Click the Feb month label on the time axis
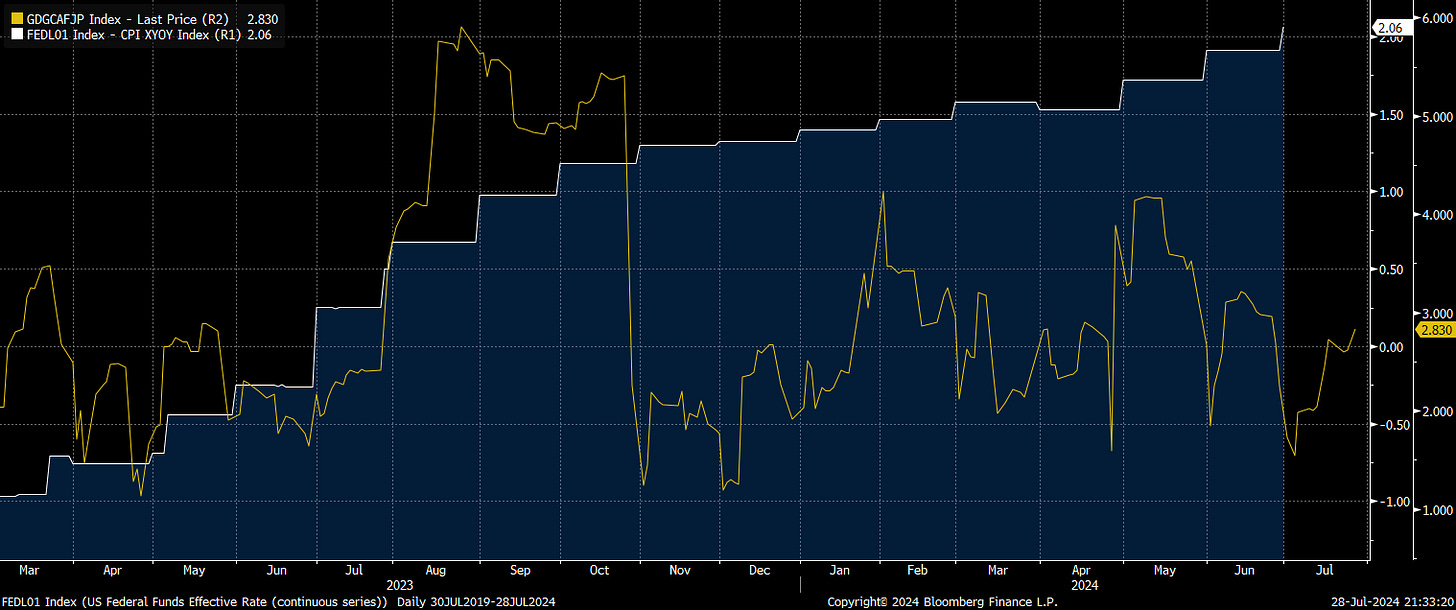 click(917, 570)
